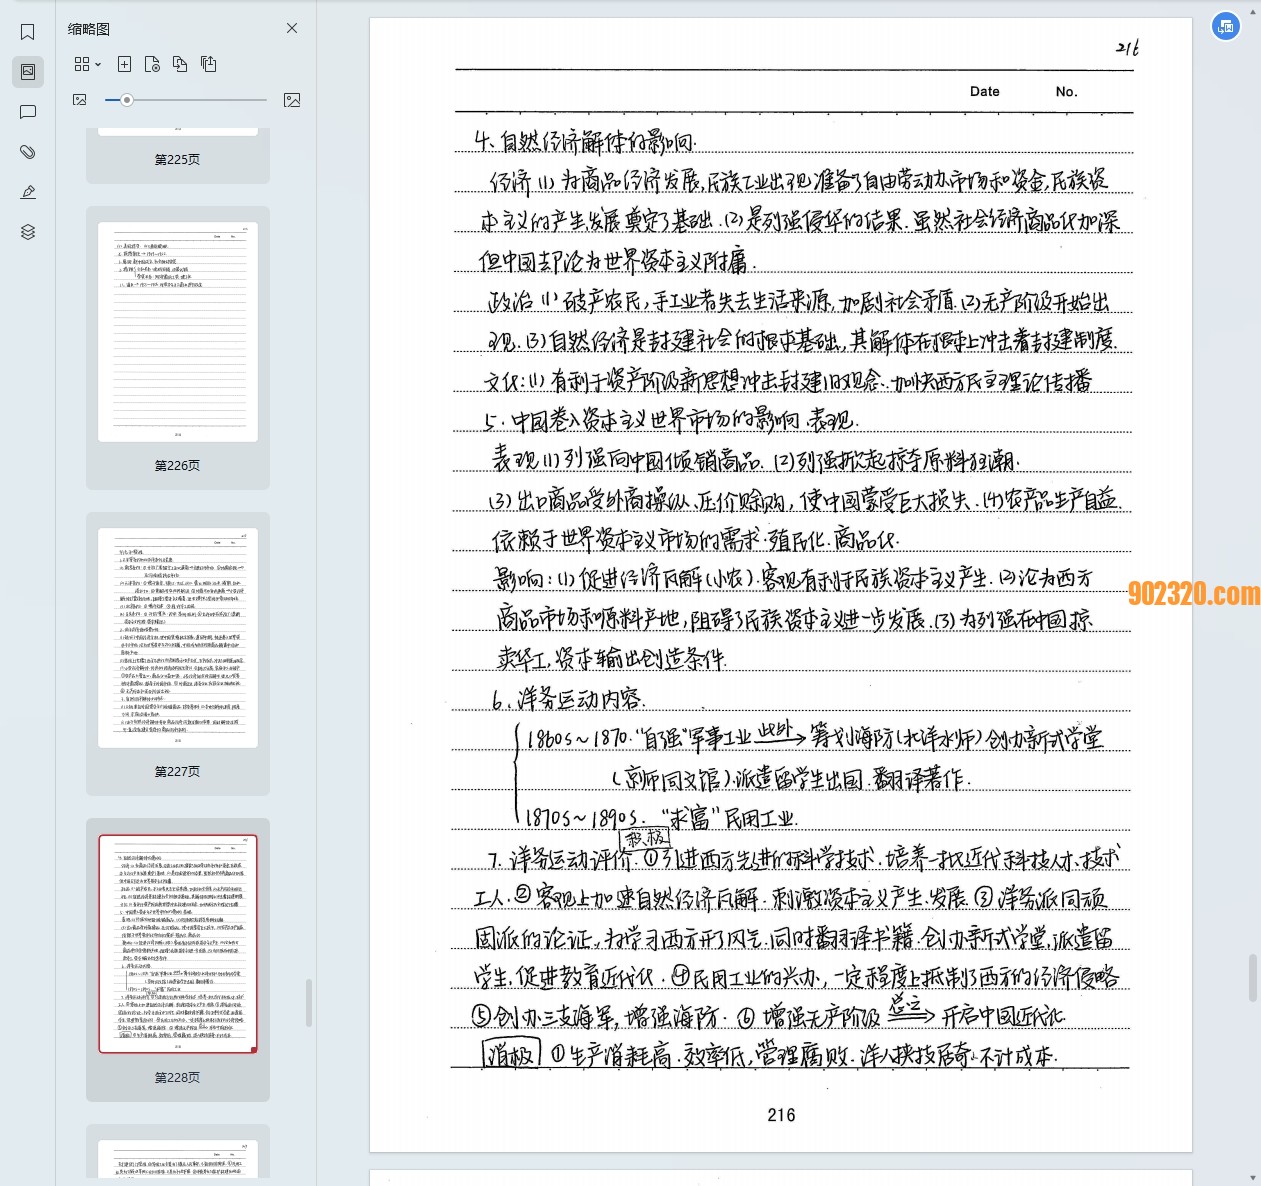Expand the thumbnail grid layout dropdown
The width and height of the screenshot is (1261, 1186).
point(88,64)
